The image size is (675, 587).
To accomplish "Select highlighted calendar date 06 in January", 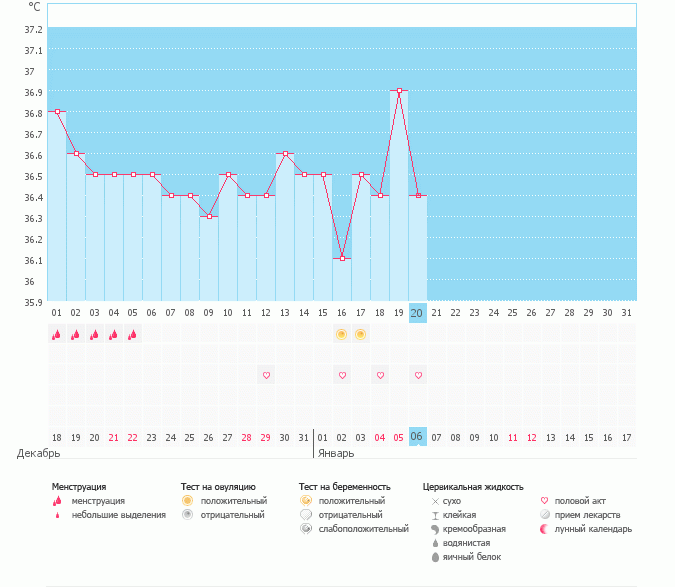I will (x=418, y=437).
